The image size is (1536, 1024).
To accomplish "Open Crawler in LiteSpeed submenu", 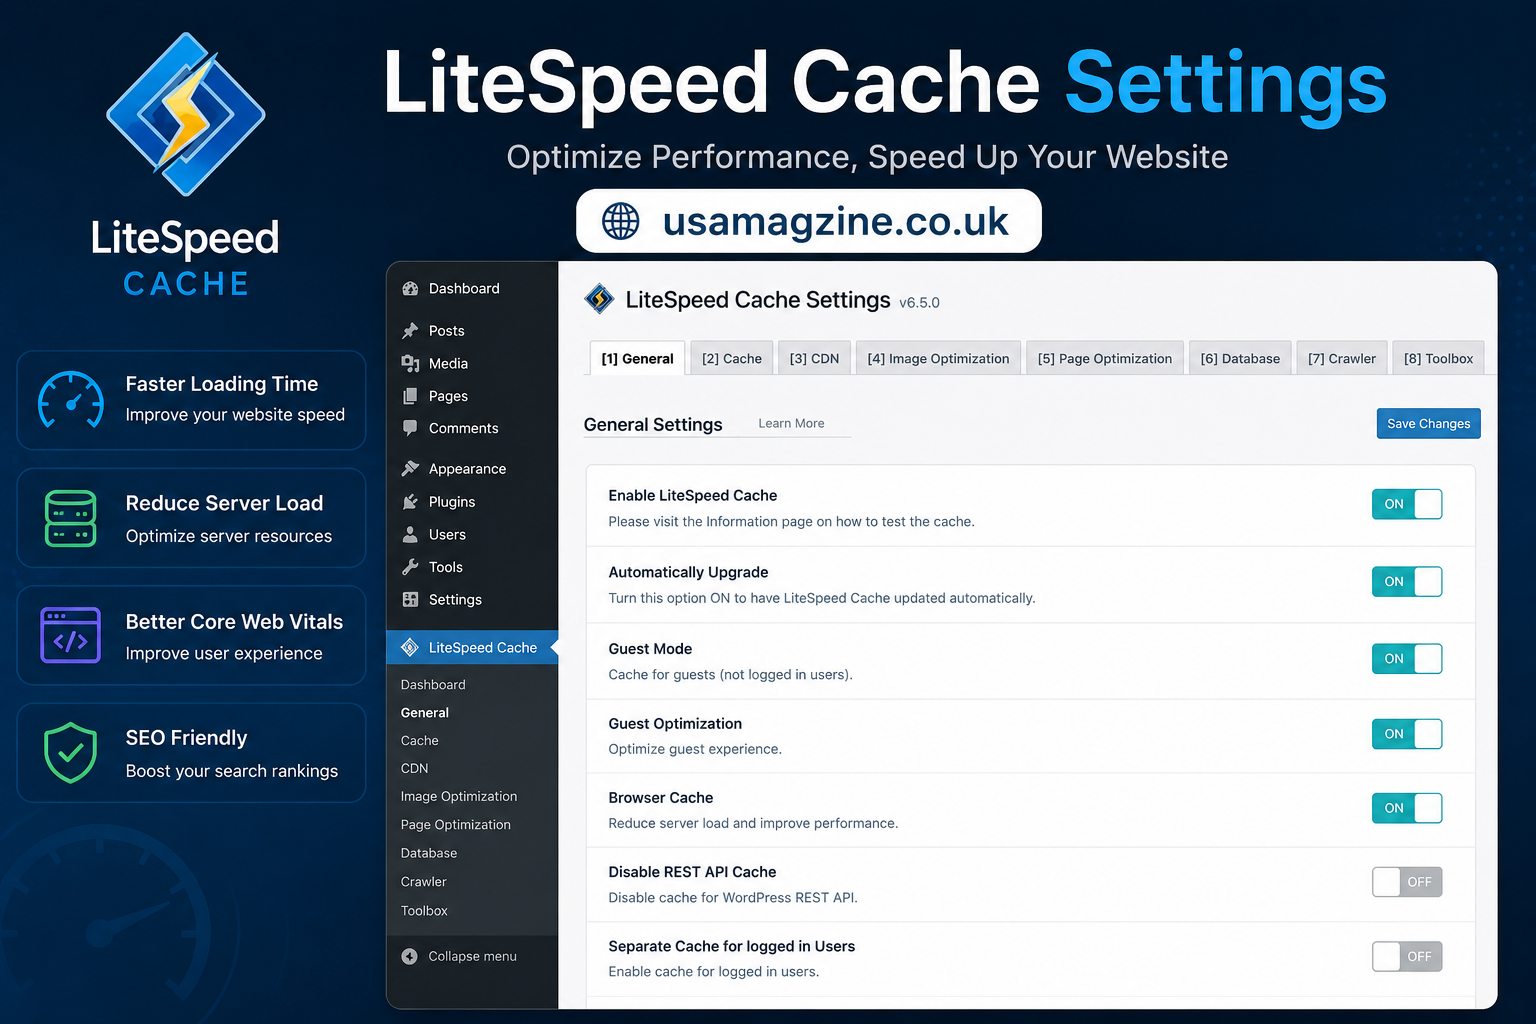I will 424,882.
